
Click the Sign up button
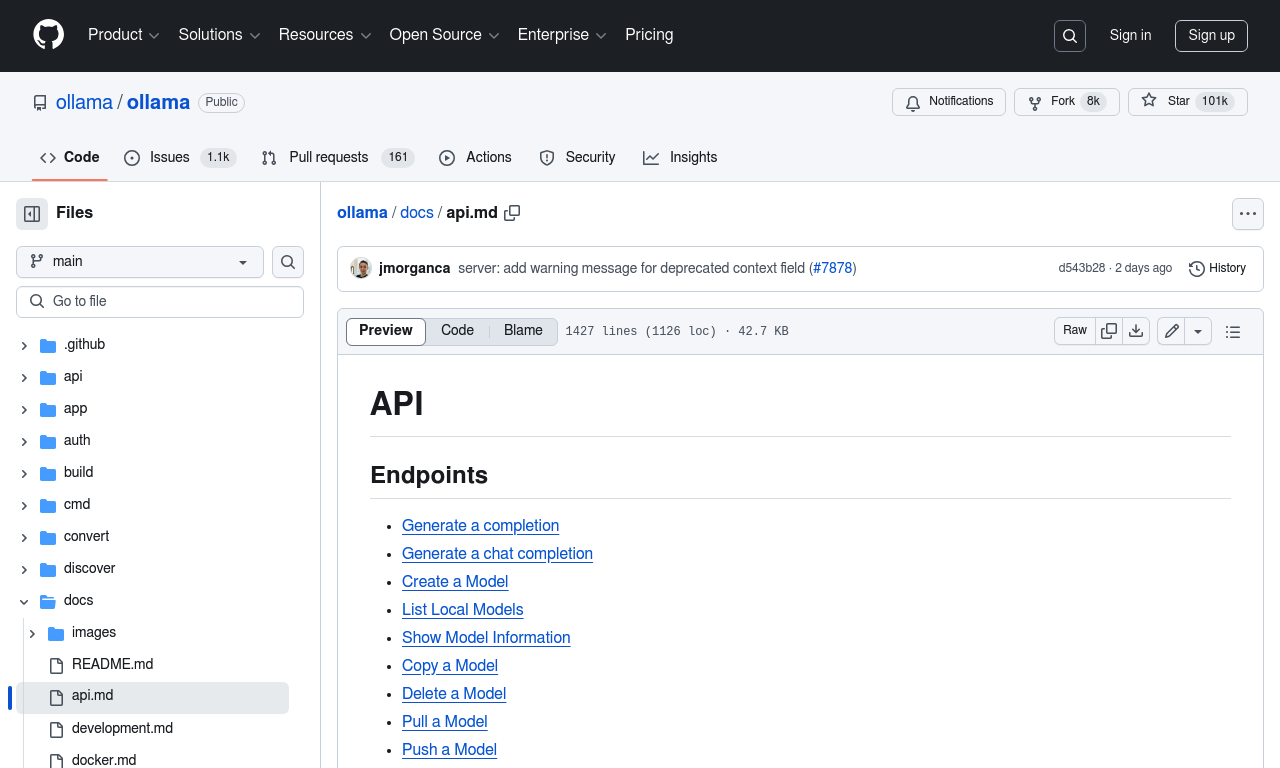coord(1211,35)
